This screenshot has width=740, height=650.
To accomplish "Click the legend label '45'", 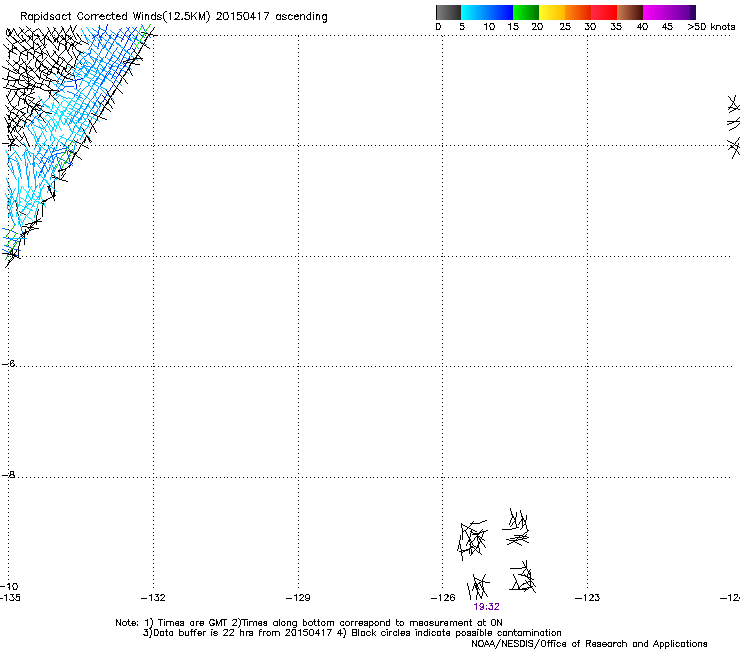I will coord(667,27).
